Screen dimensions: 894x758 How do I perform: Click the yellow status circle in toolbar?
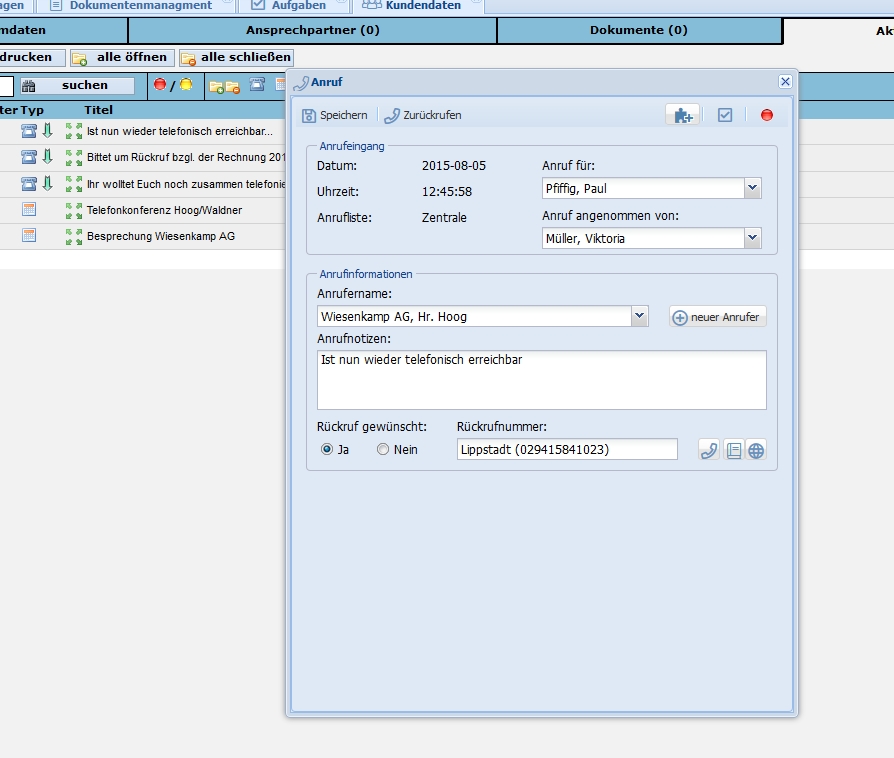click(x=185, y=85)
